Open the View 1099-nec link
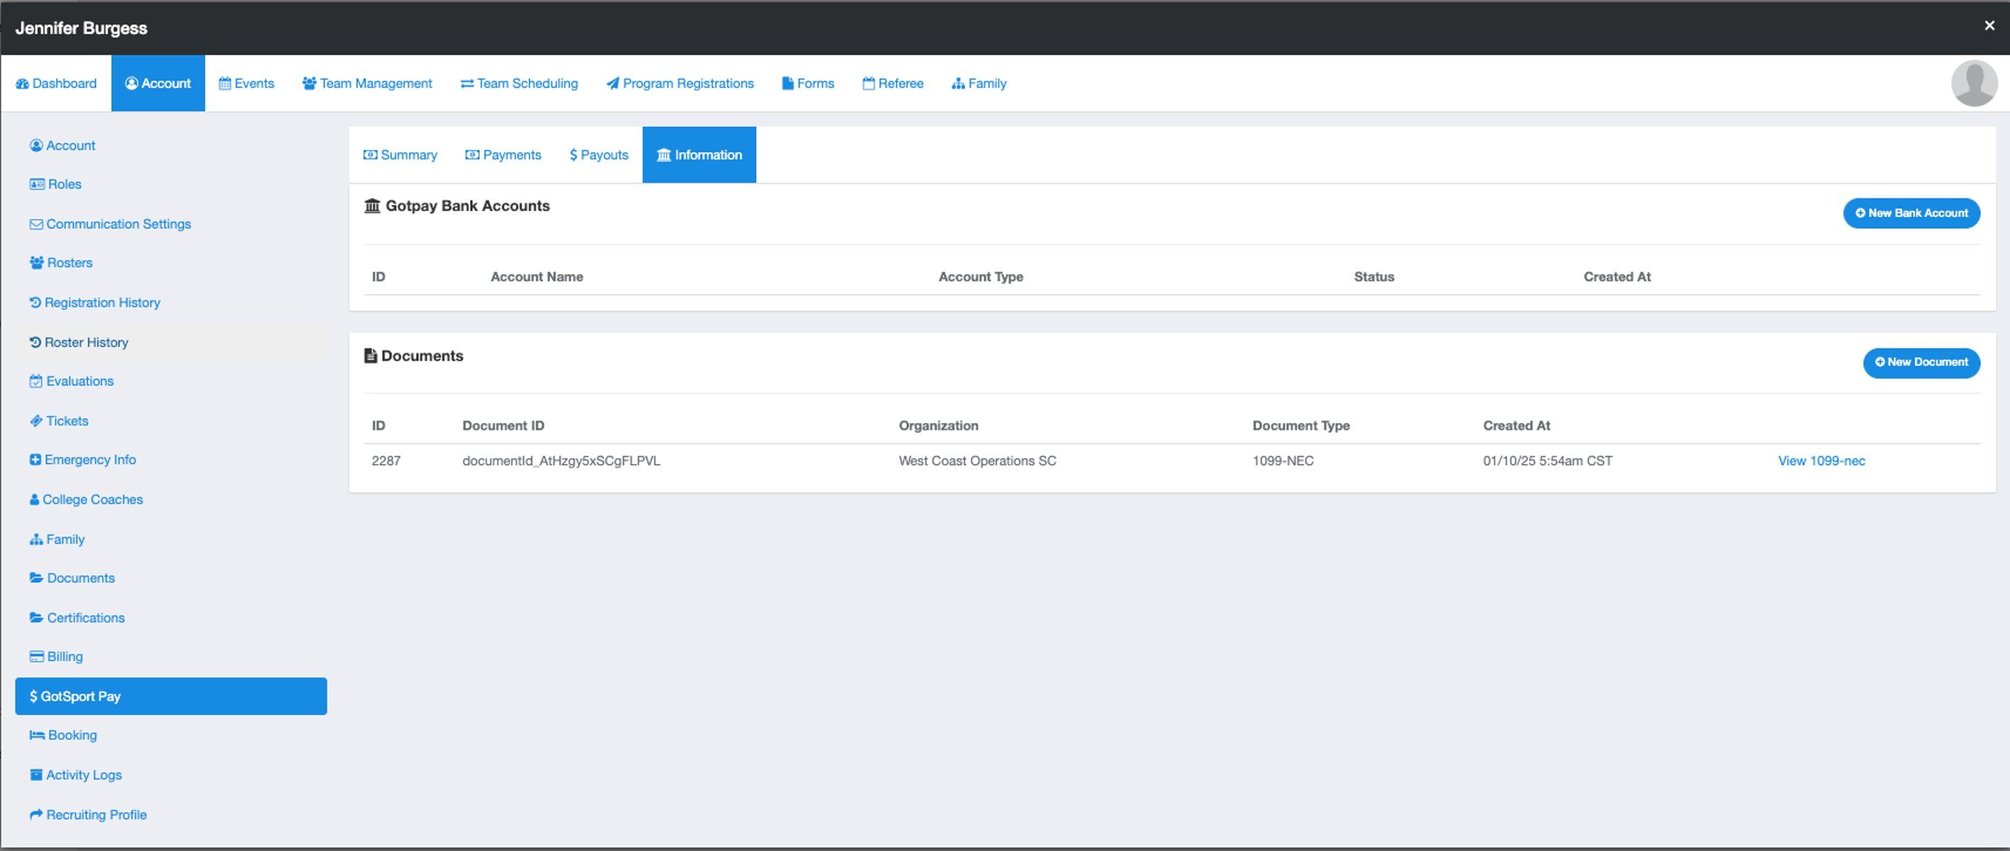The height and width of the screenshot is (851, 2010). [x=1821, y=461]
